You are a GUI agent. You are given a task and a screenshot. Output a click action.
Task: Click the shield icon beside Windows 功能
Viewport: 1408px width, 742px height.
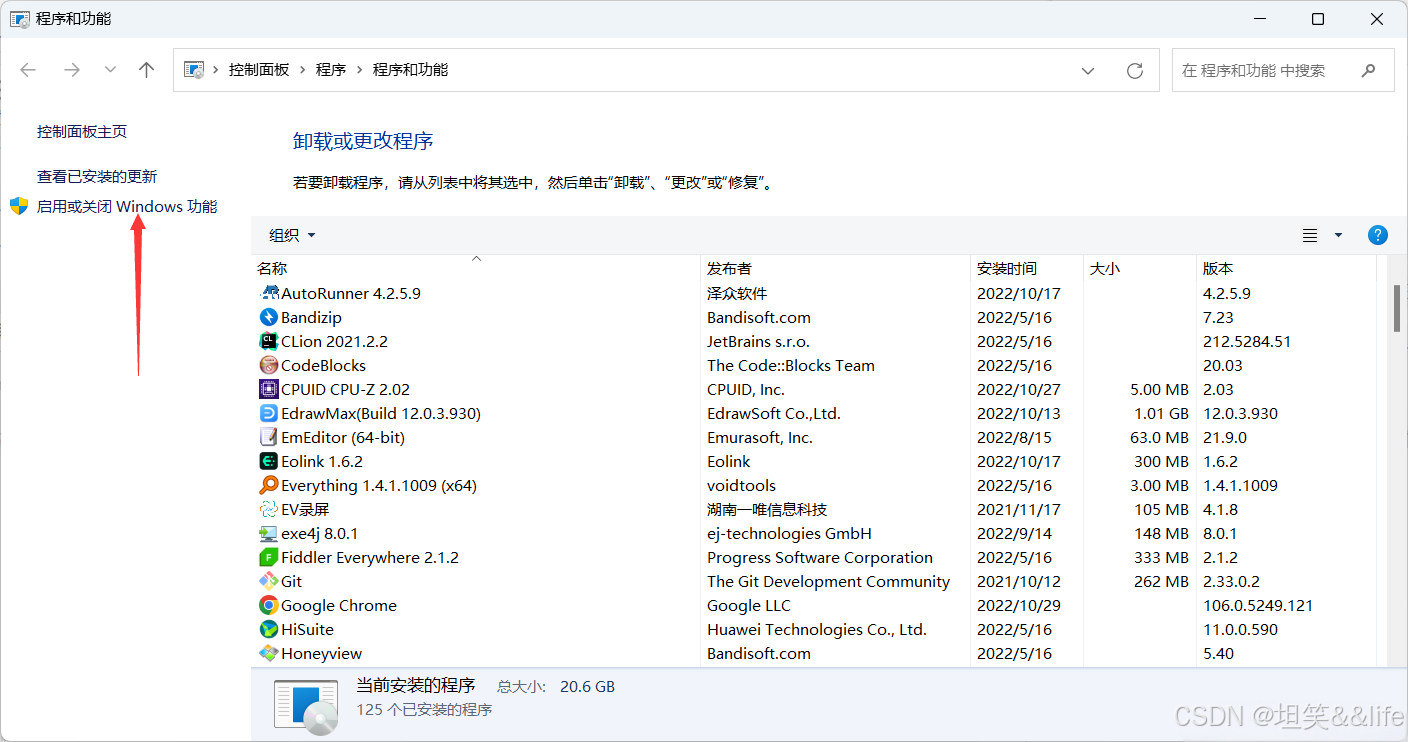(19, 206)
